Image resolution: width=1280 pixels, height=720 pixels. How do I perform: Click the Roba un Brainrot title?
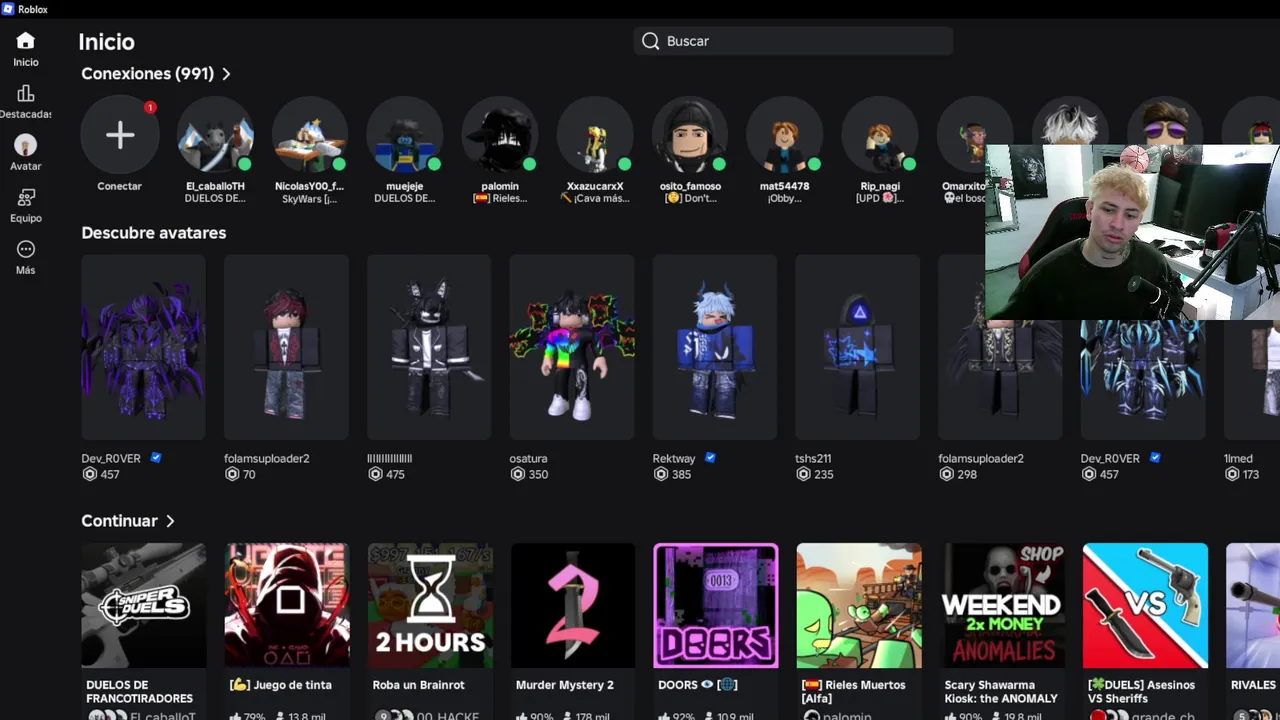(x=418, y=685)
